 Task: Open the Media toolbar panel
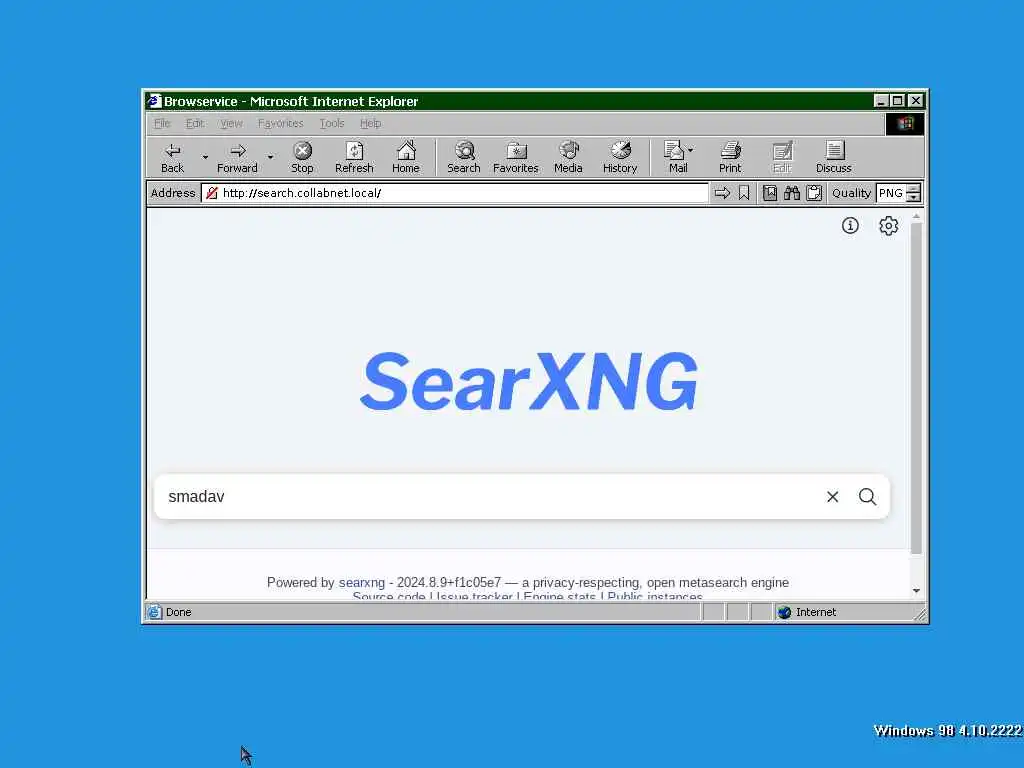(x=568, y=158)
